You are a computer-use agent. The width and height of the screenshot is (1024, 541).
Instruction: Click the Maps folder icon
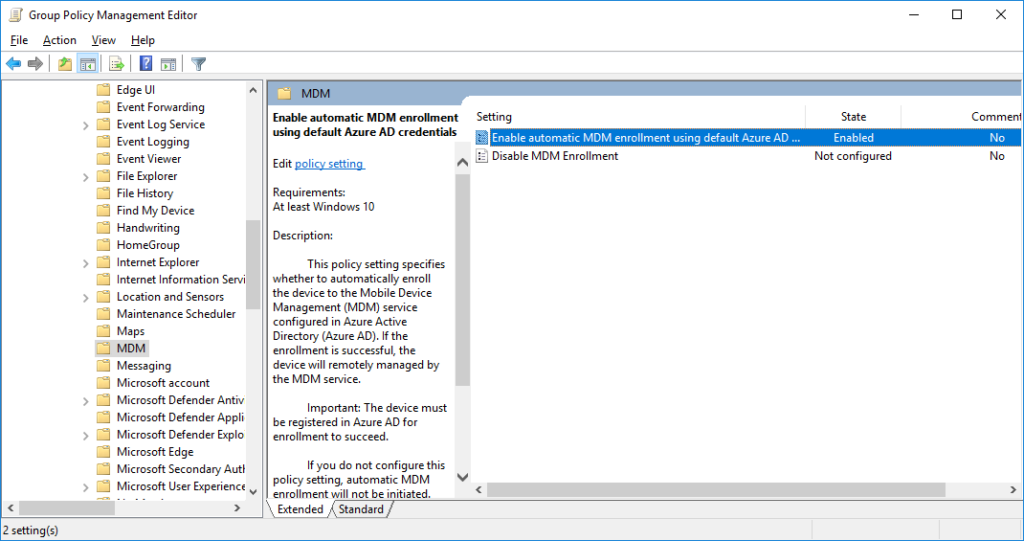[x=103, y=331]
